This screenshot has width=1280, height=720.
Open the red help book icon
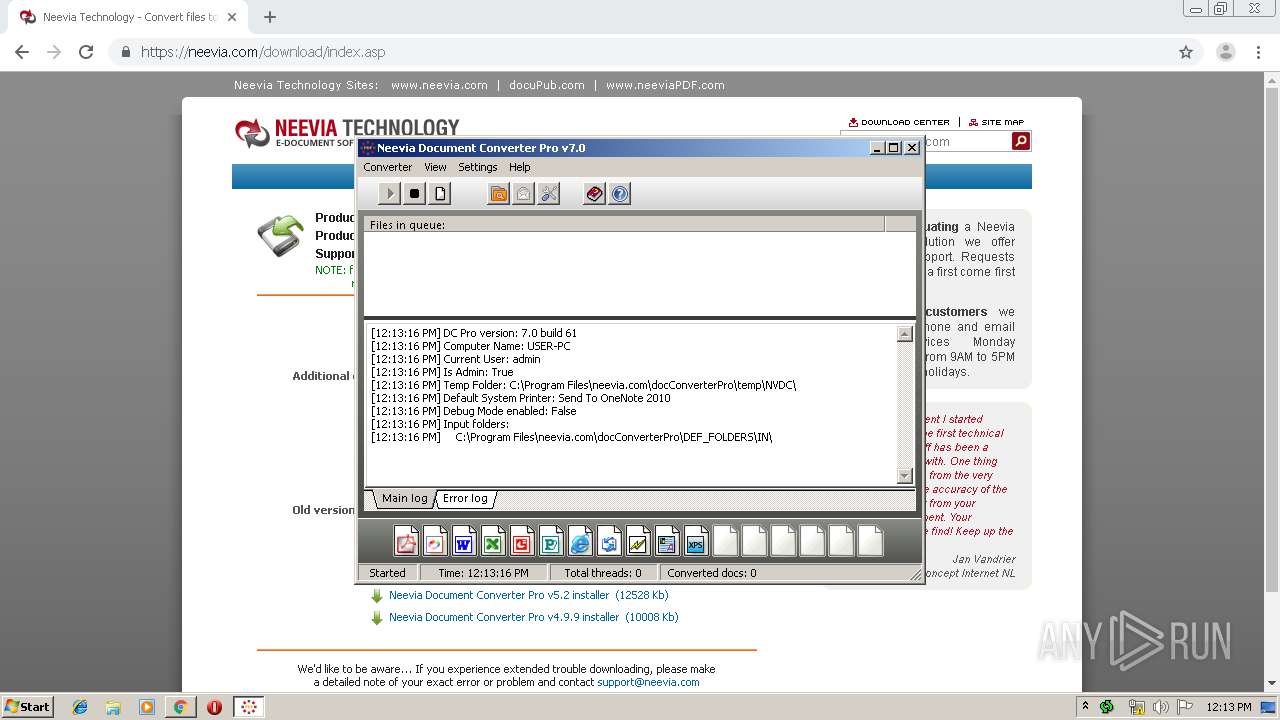594,194
